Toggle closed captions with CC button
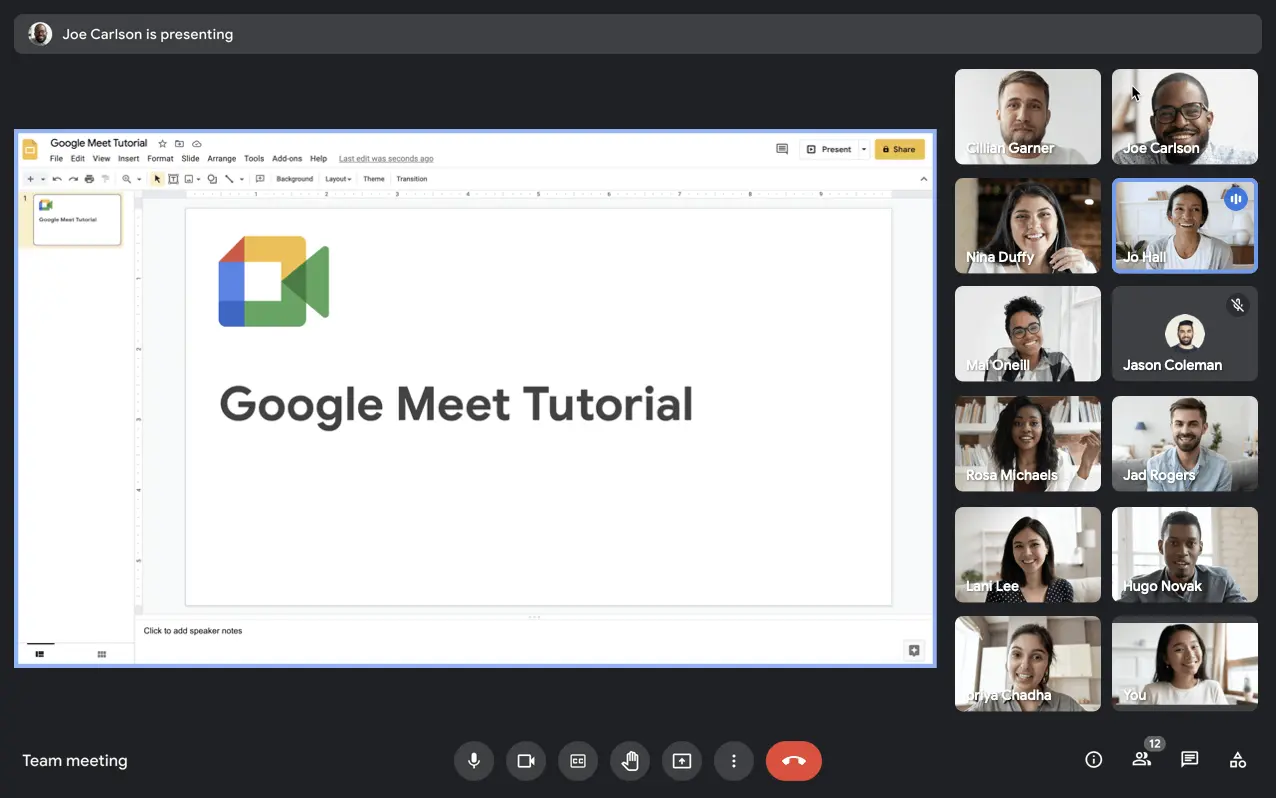This screenshot has height=798, width=1276. coord(578,761)
